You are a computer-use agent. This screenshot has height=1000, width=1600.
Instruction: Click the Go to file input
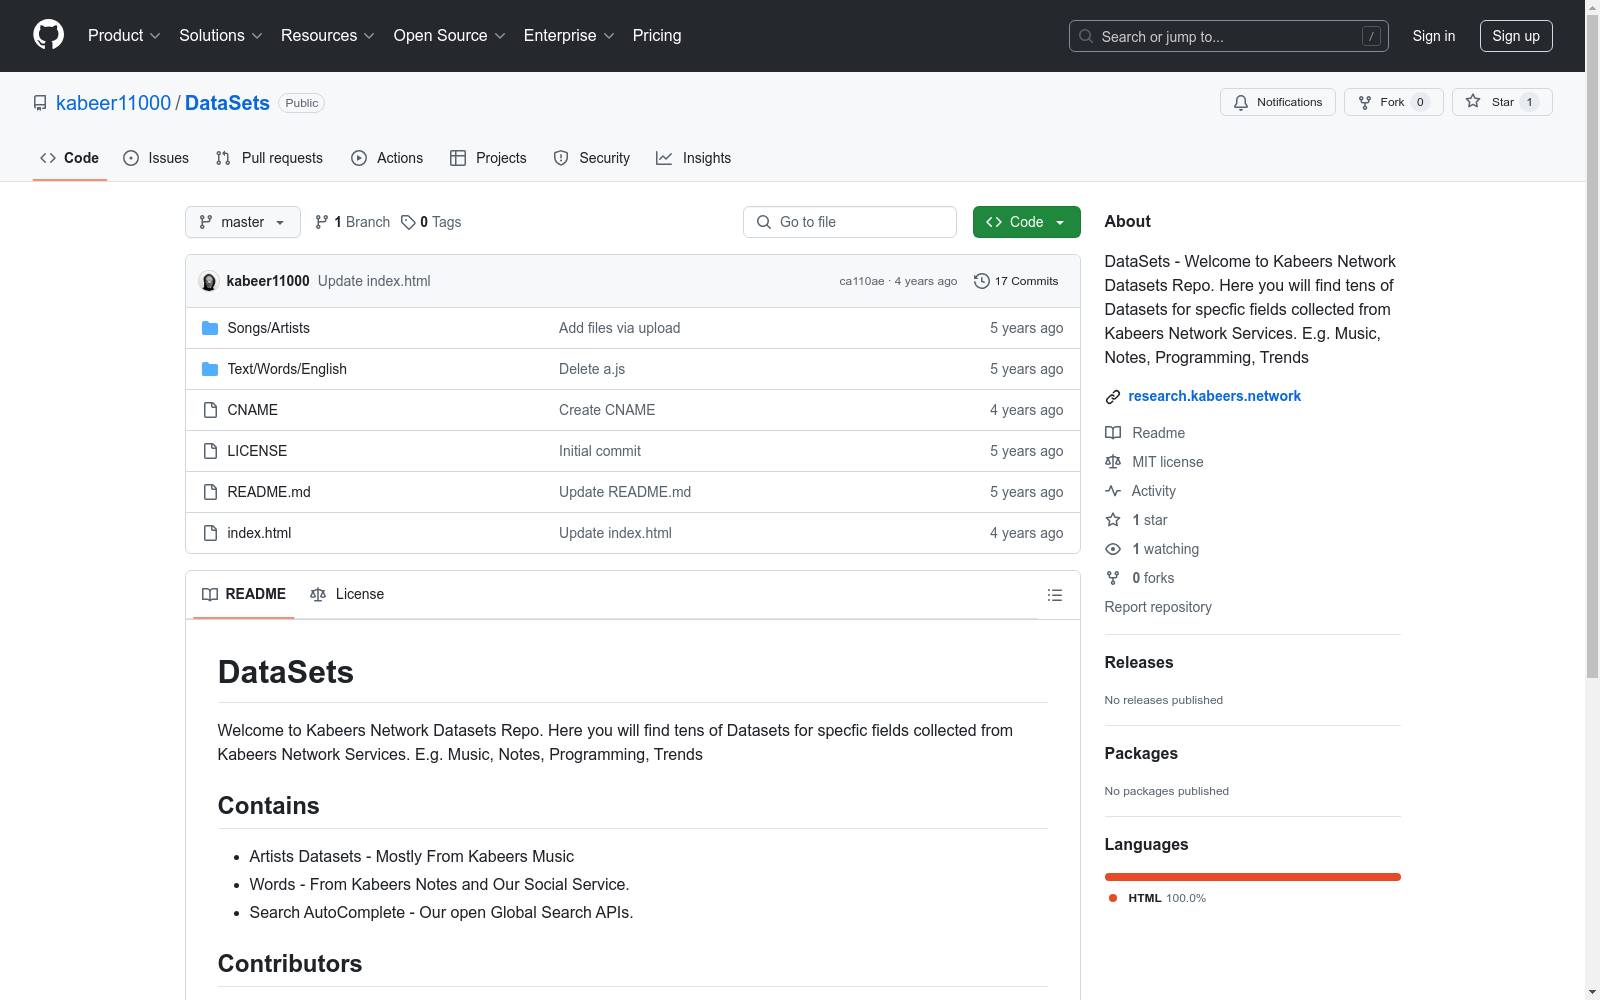point(850,222)
